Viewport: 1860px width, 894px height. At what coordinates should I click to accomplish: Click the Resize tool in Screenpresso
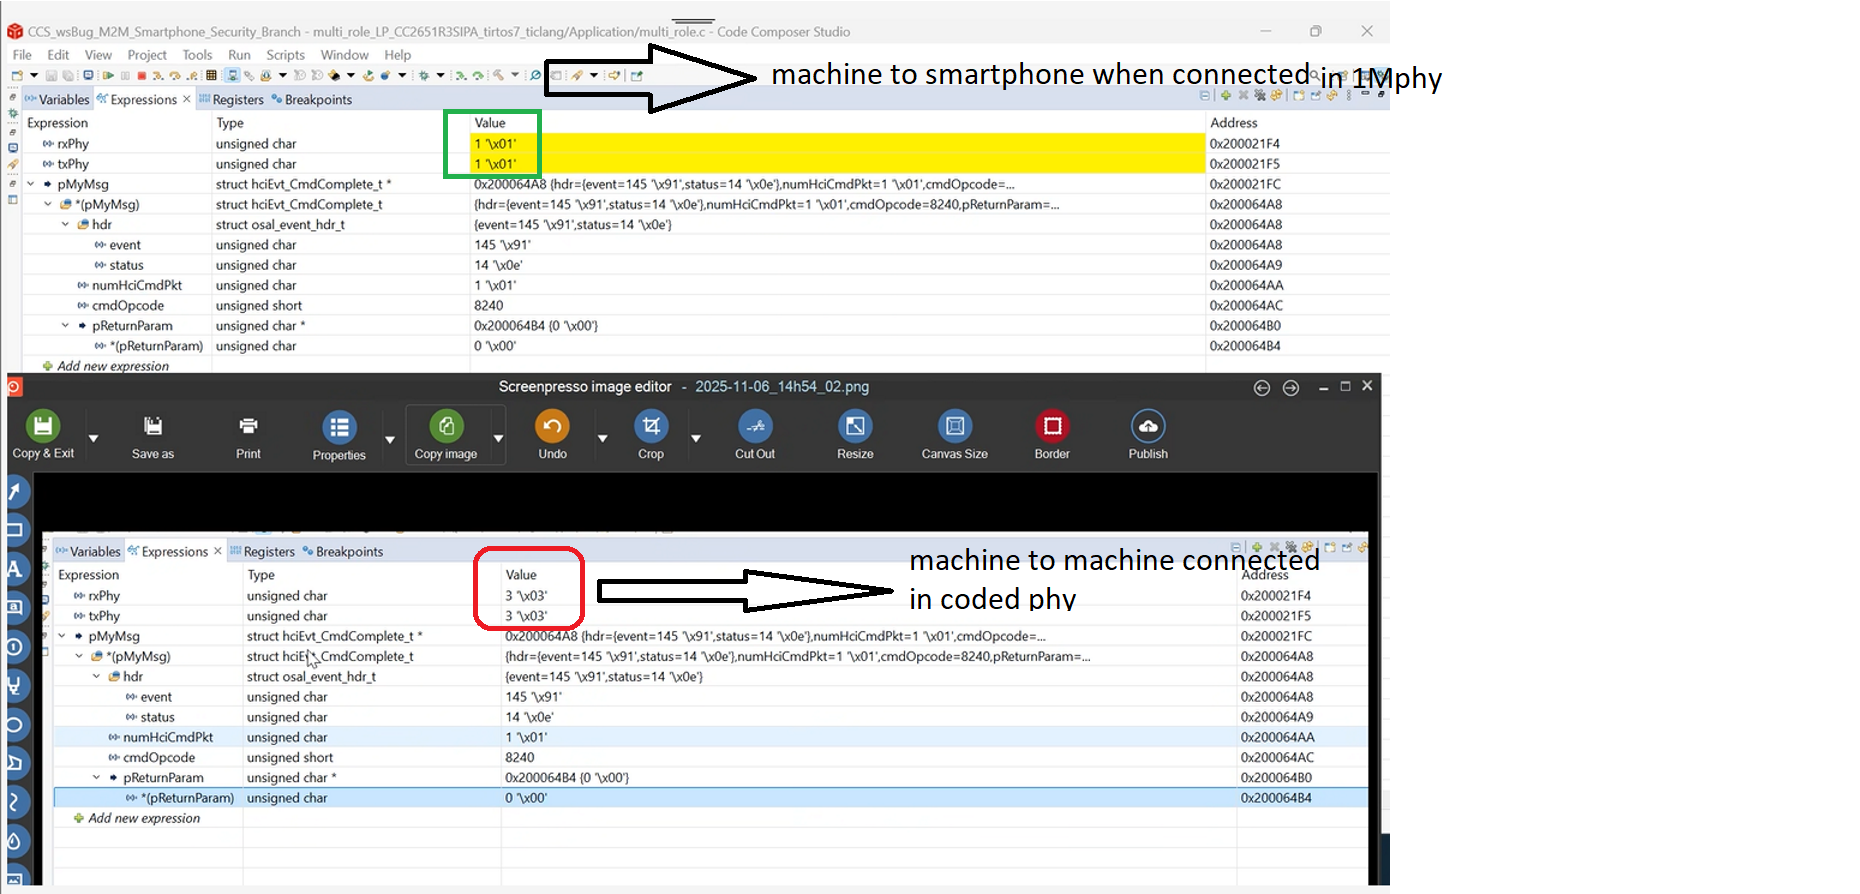pyautogui.click(x=855, y=435)
